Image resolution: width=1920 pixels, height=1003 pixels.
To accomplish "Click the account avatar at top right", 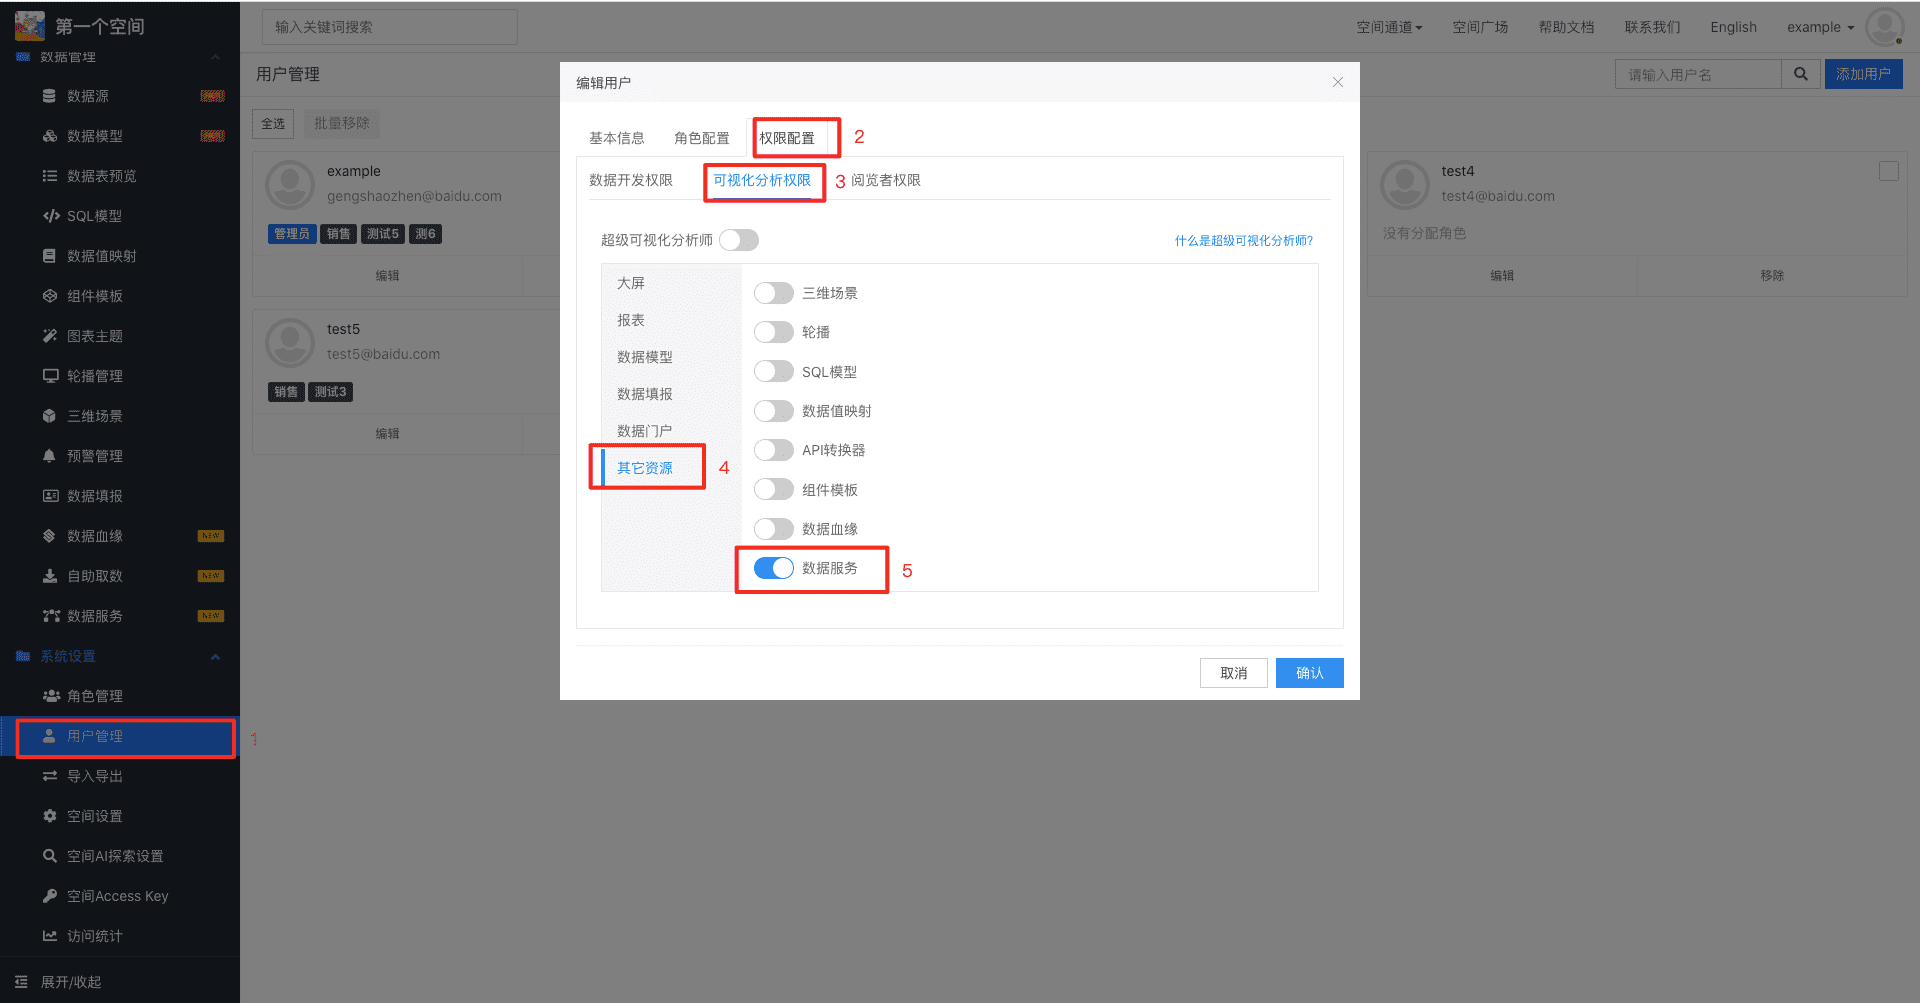I will tap(1884, 27).
